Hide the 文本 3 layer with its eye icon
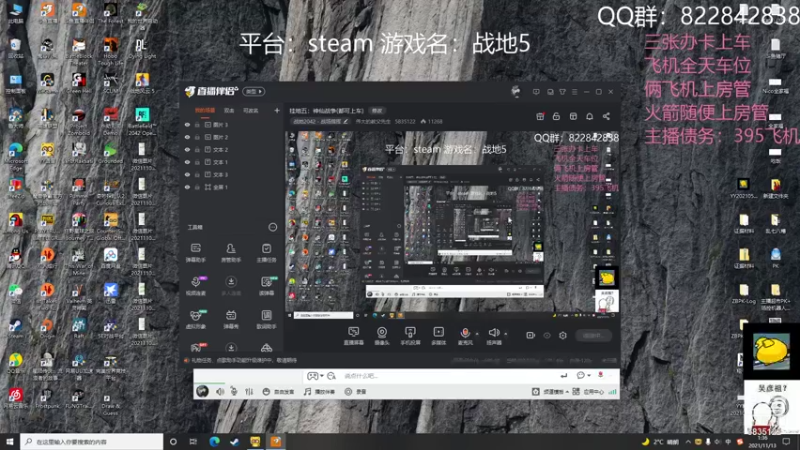The height and width of the screenshot is (450, 800). point(187,174)
